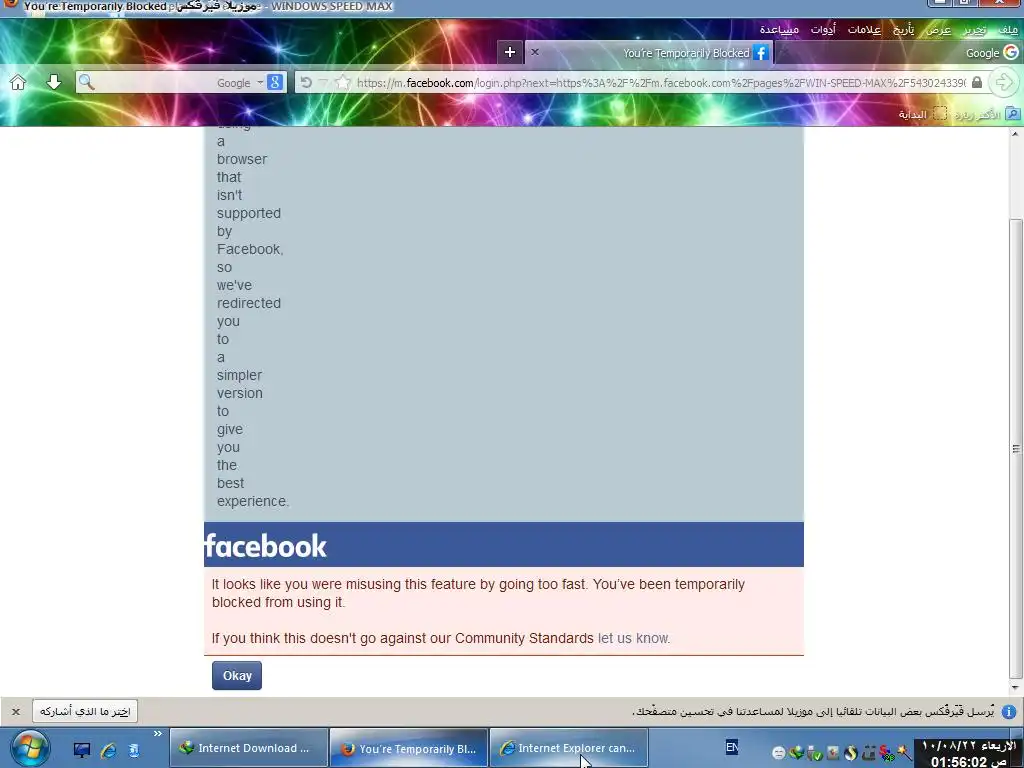The height and width of the screenshot is (768, 1024).
Task: Click the Okay button
Action: pyautogui.click(x=237, y=676)
